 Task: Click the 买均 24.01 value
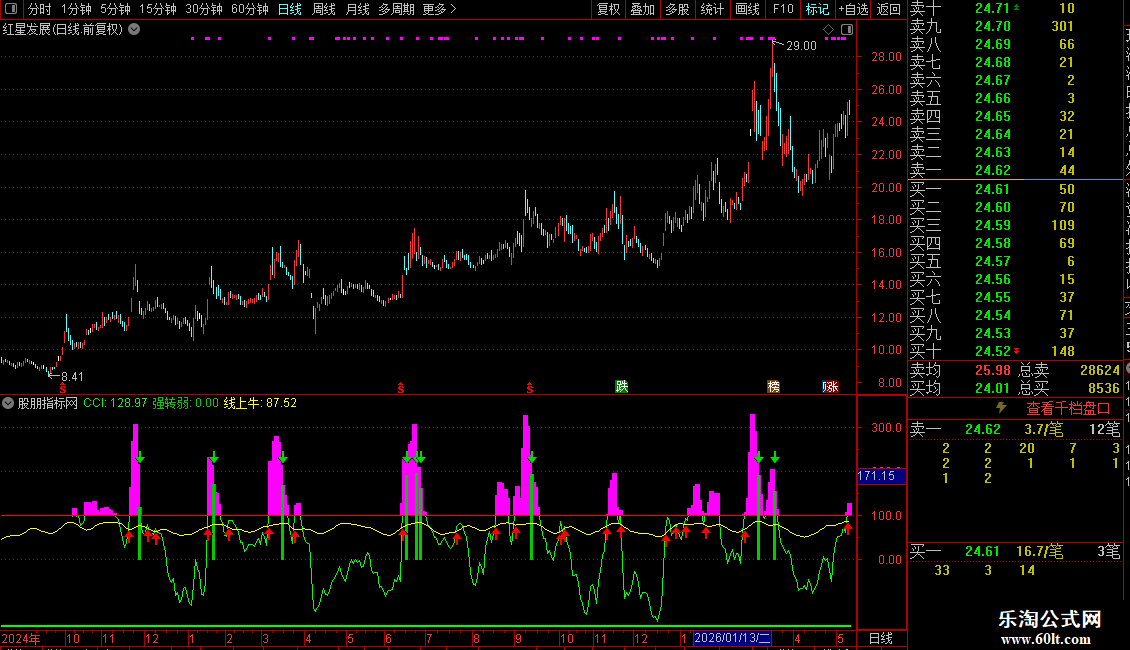(x=992, y=388)
